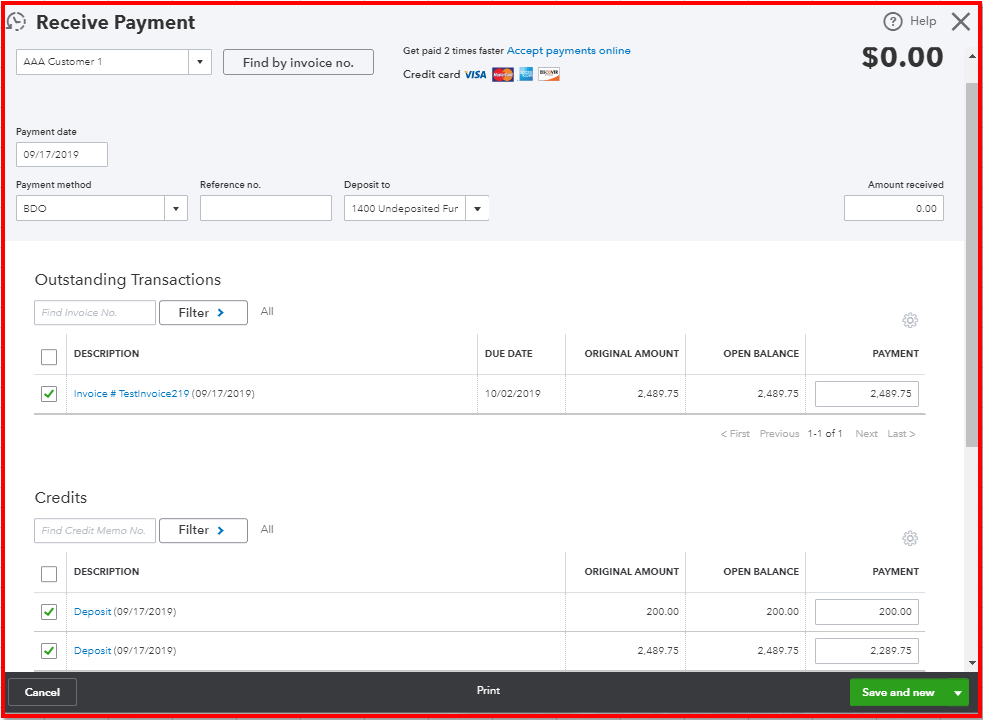
Task: Click the DUE DATE column header
Action: click(x=508, y=354)
